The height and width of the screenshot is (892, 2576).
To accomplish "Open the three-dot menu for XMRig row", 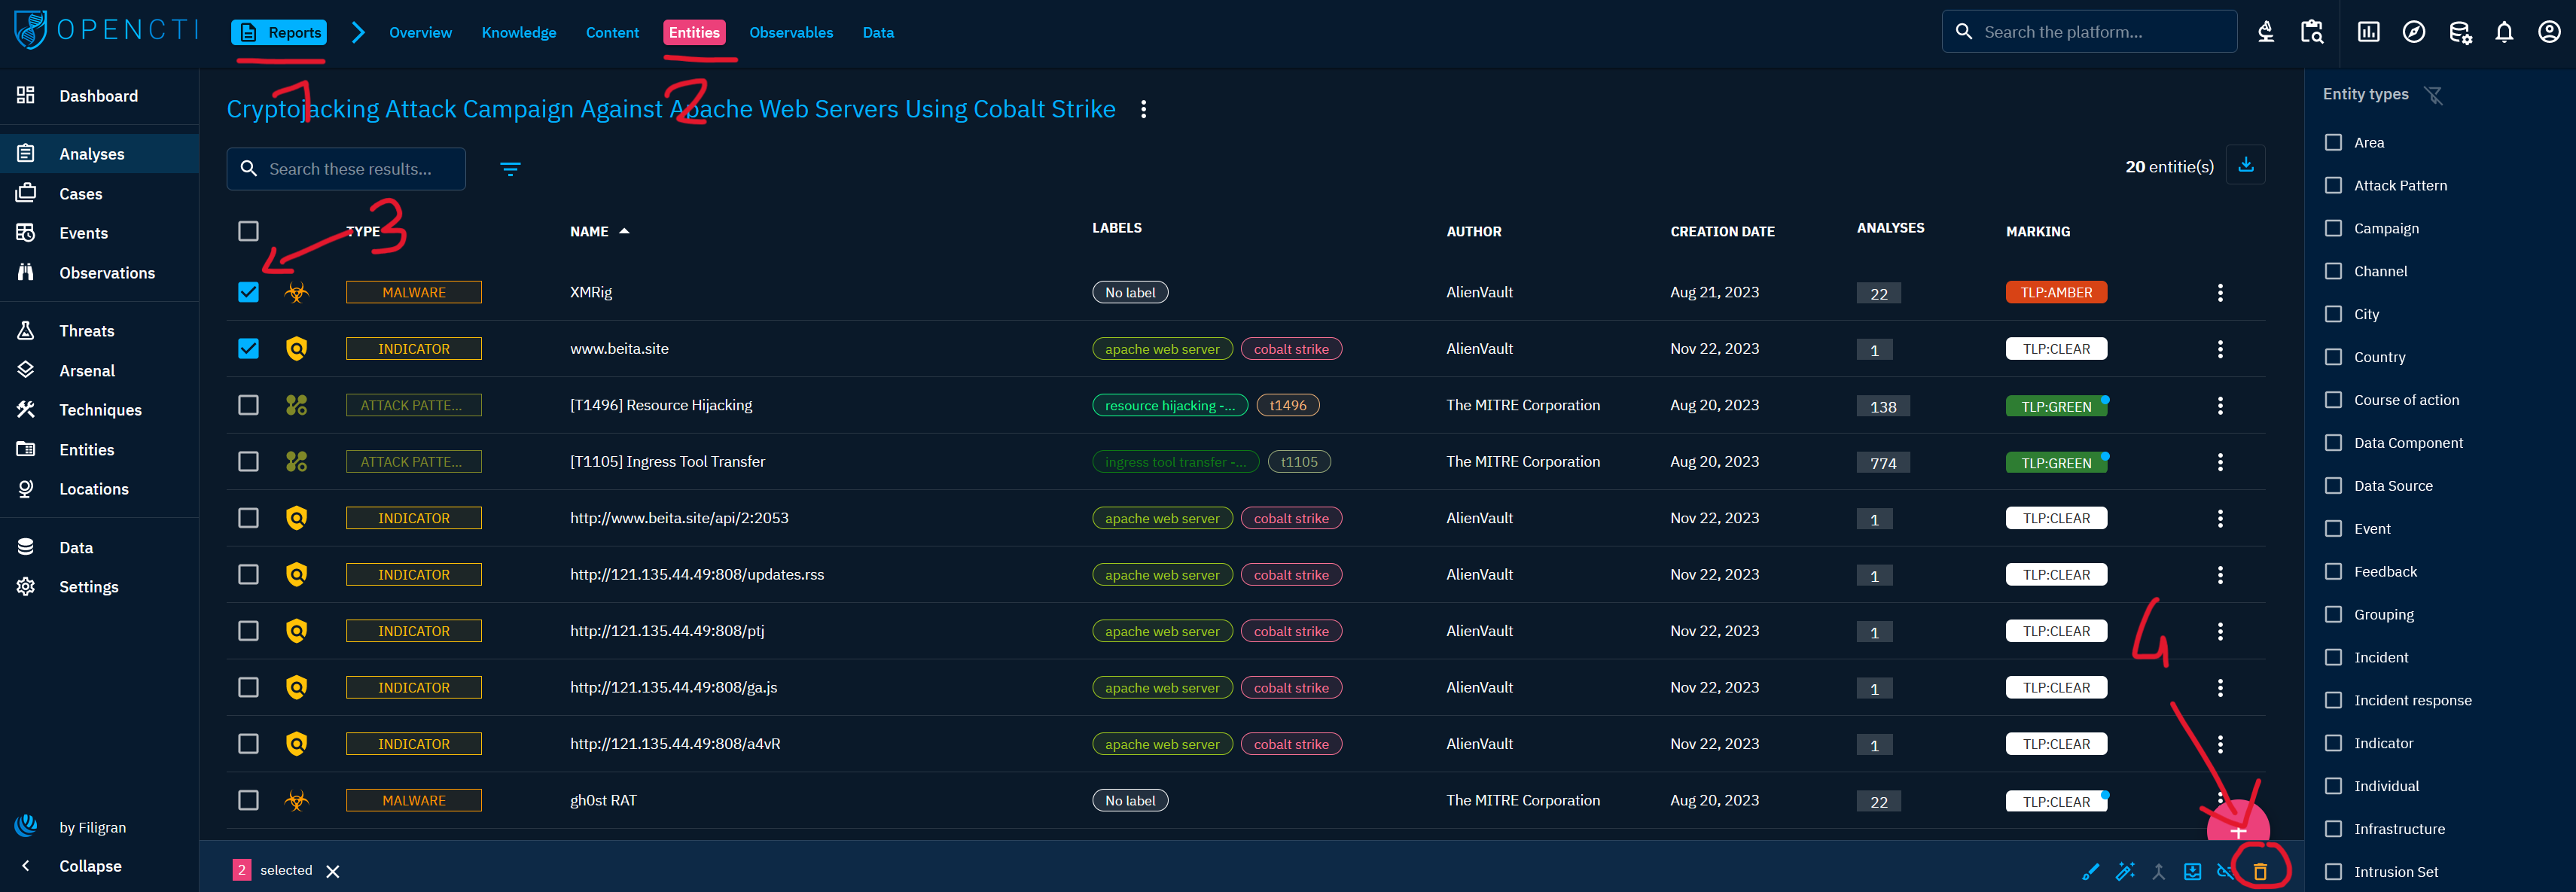I will click(x=2220, y=292).
